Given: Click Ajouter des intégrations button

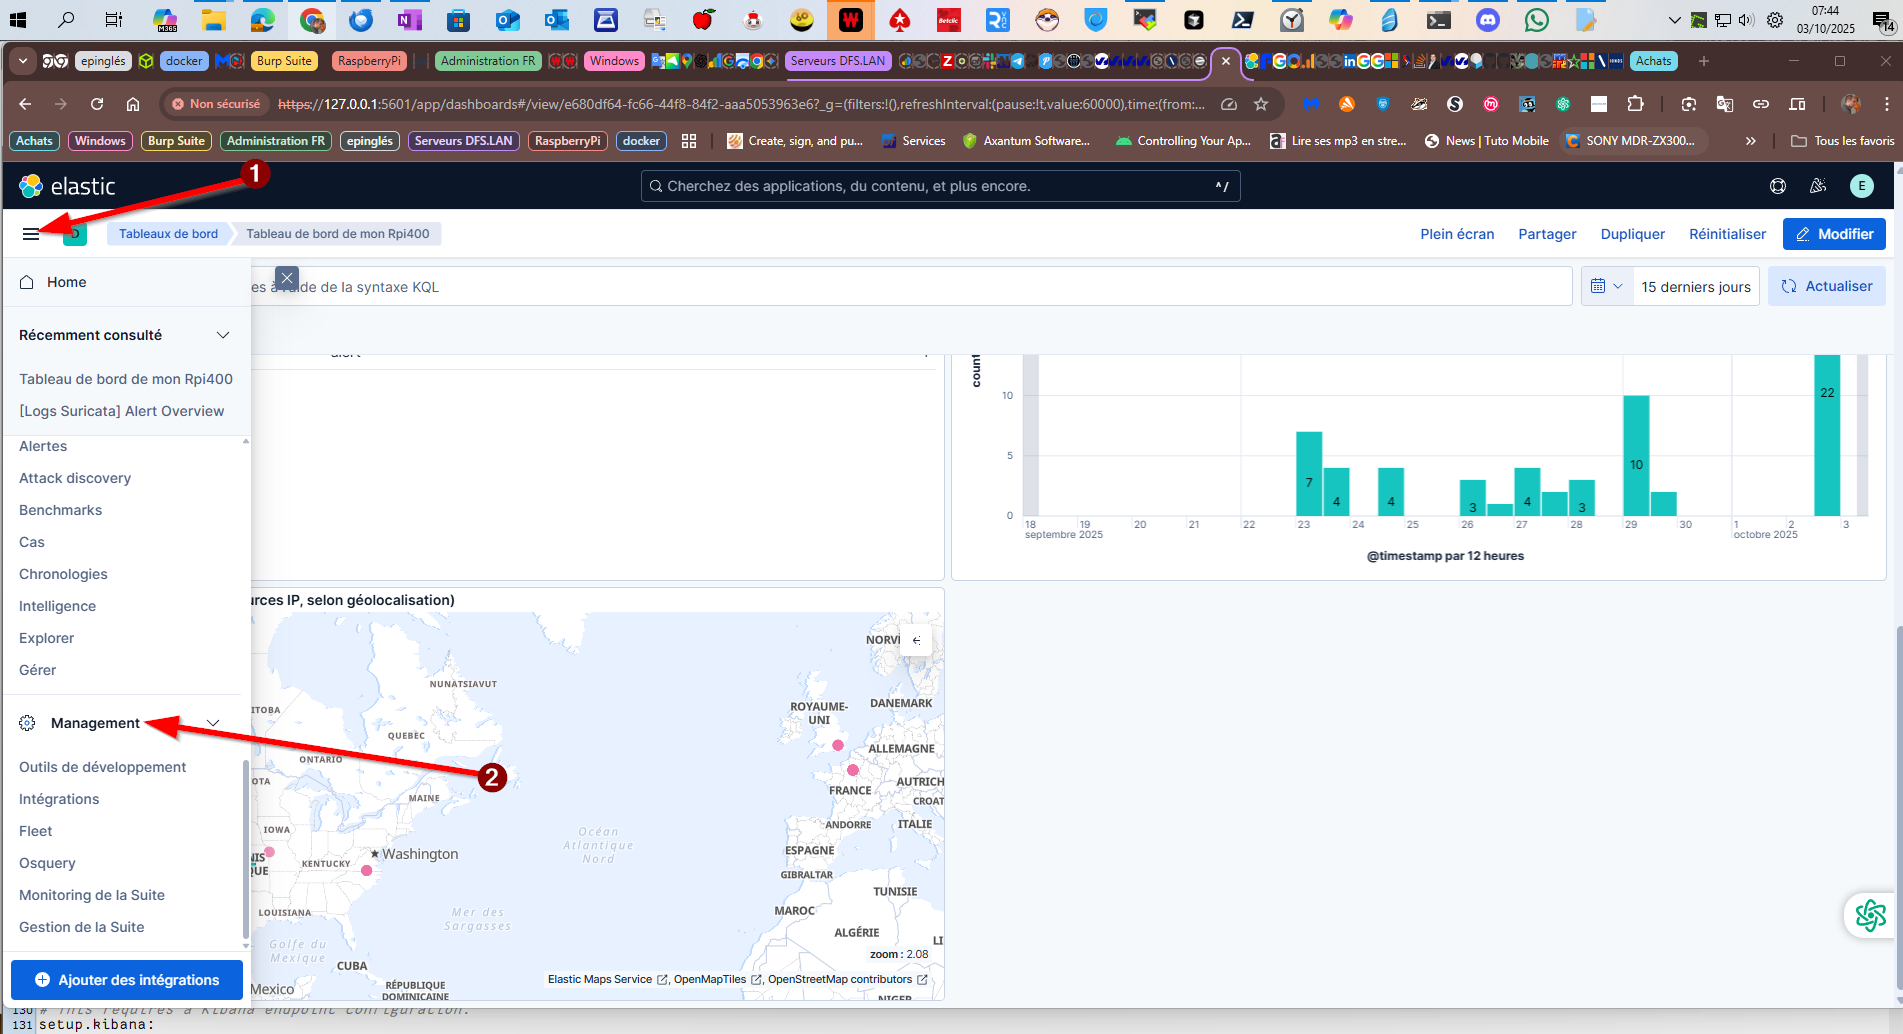Looking at the screenshot, I should click(x=127, y=980).
